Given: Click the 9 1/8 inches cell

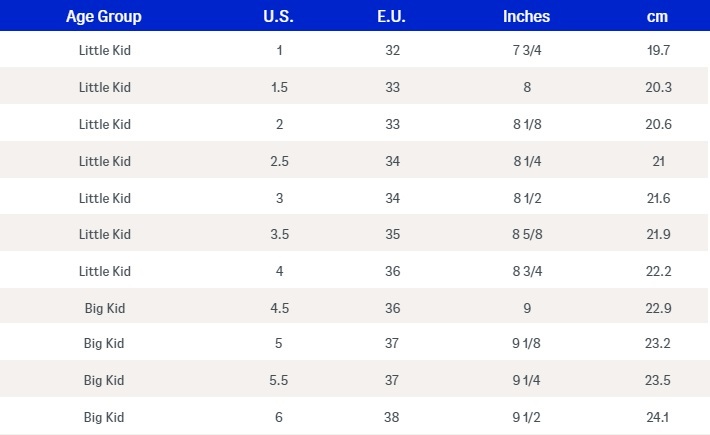Looking at the screenshot, I should click(526, 344).
